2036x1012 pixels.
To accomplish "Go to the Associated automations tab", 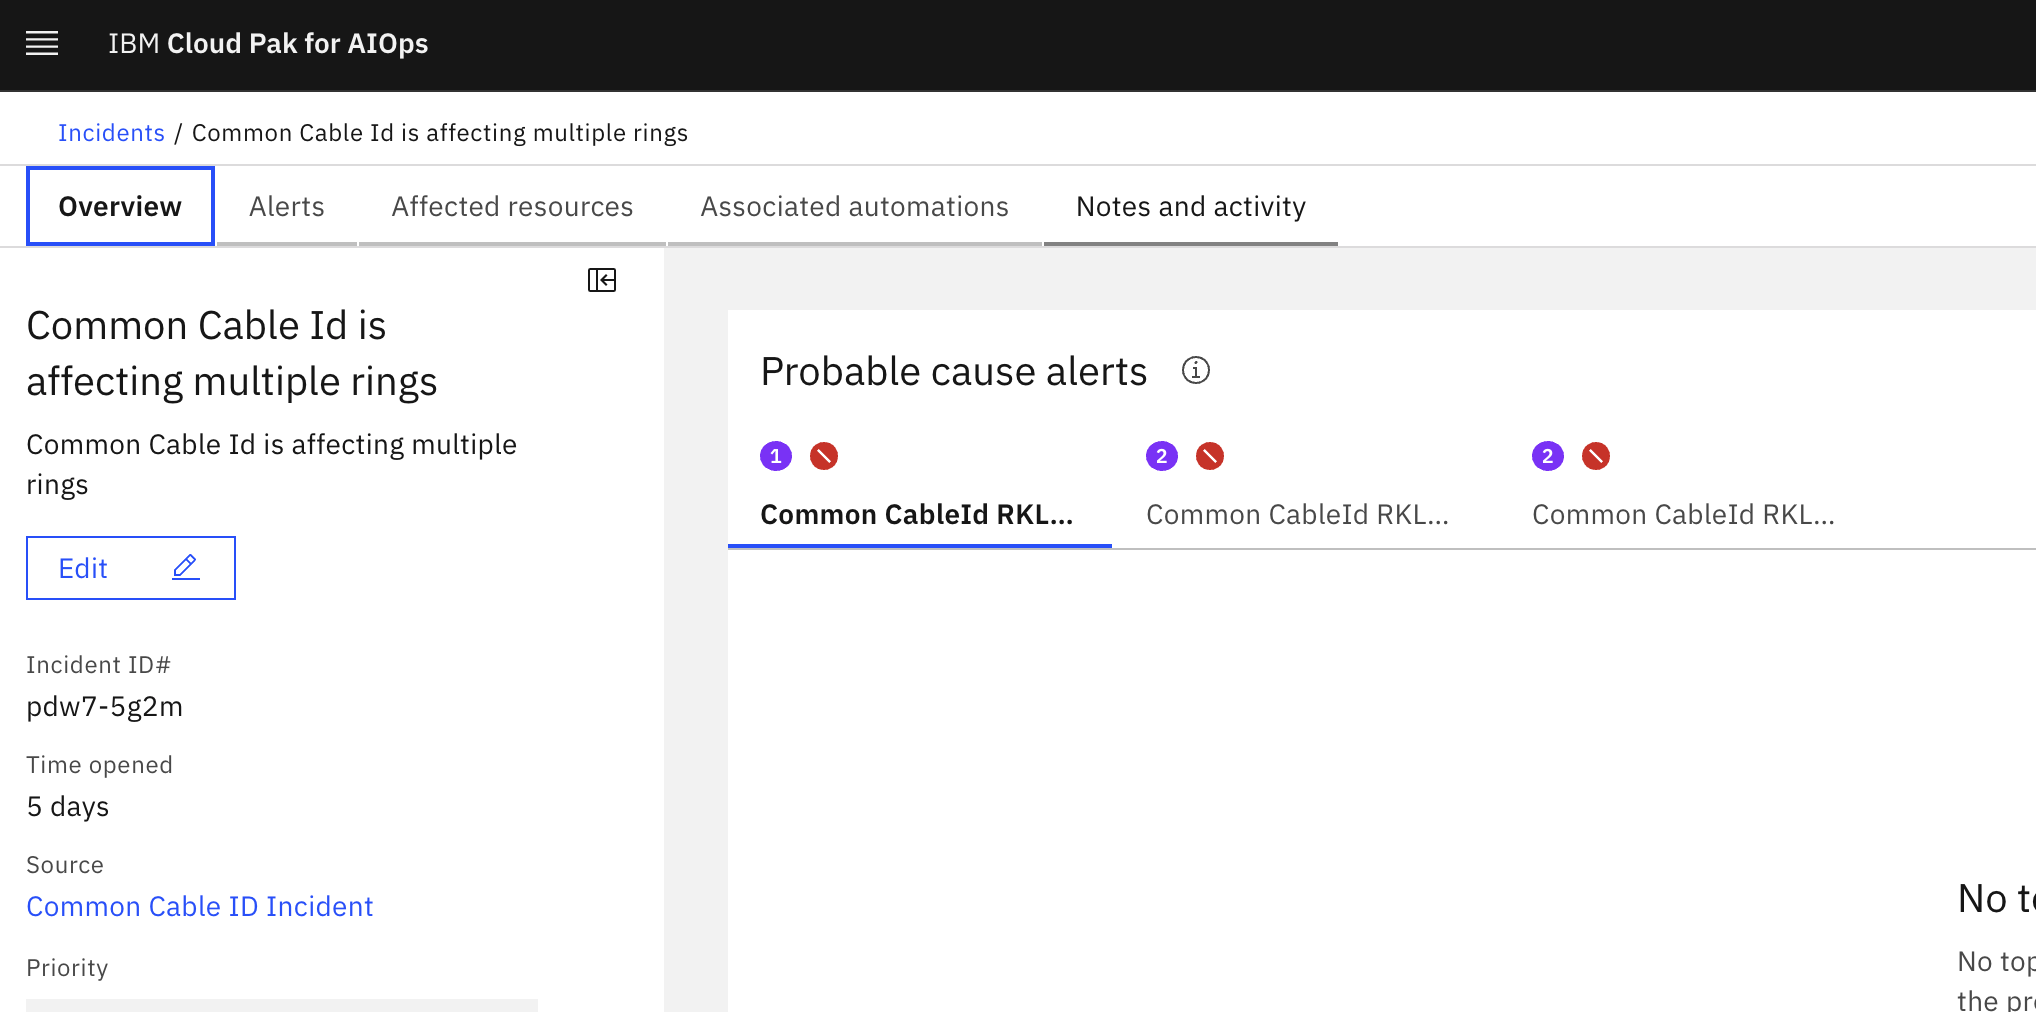I will pos(854,207).
